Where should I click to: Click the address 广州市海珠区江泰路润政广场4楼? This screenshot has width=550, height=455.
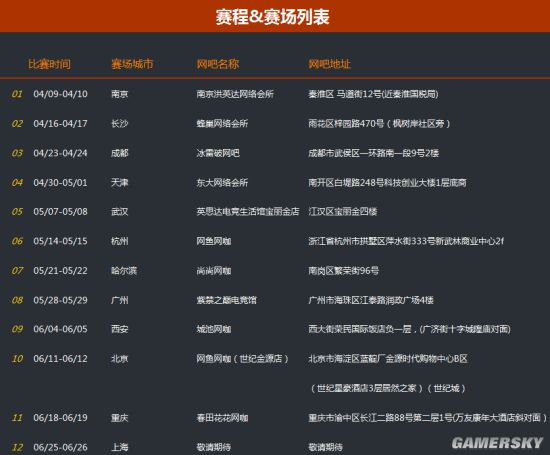[x=371, y=300]
